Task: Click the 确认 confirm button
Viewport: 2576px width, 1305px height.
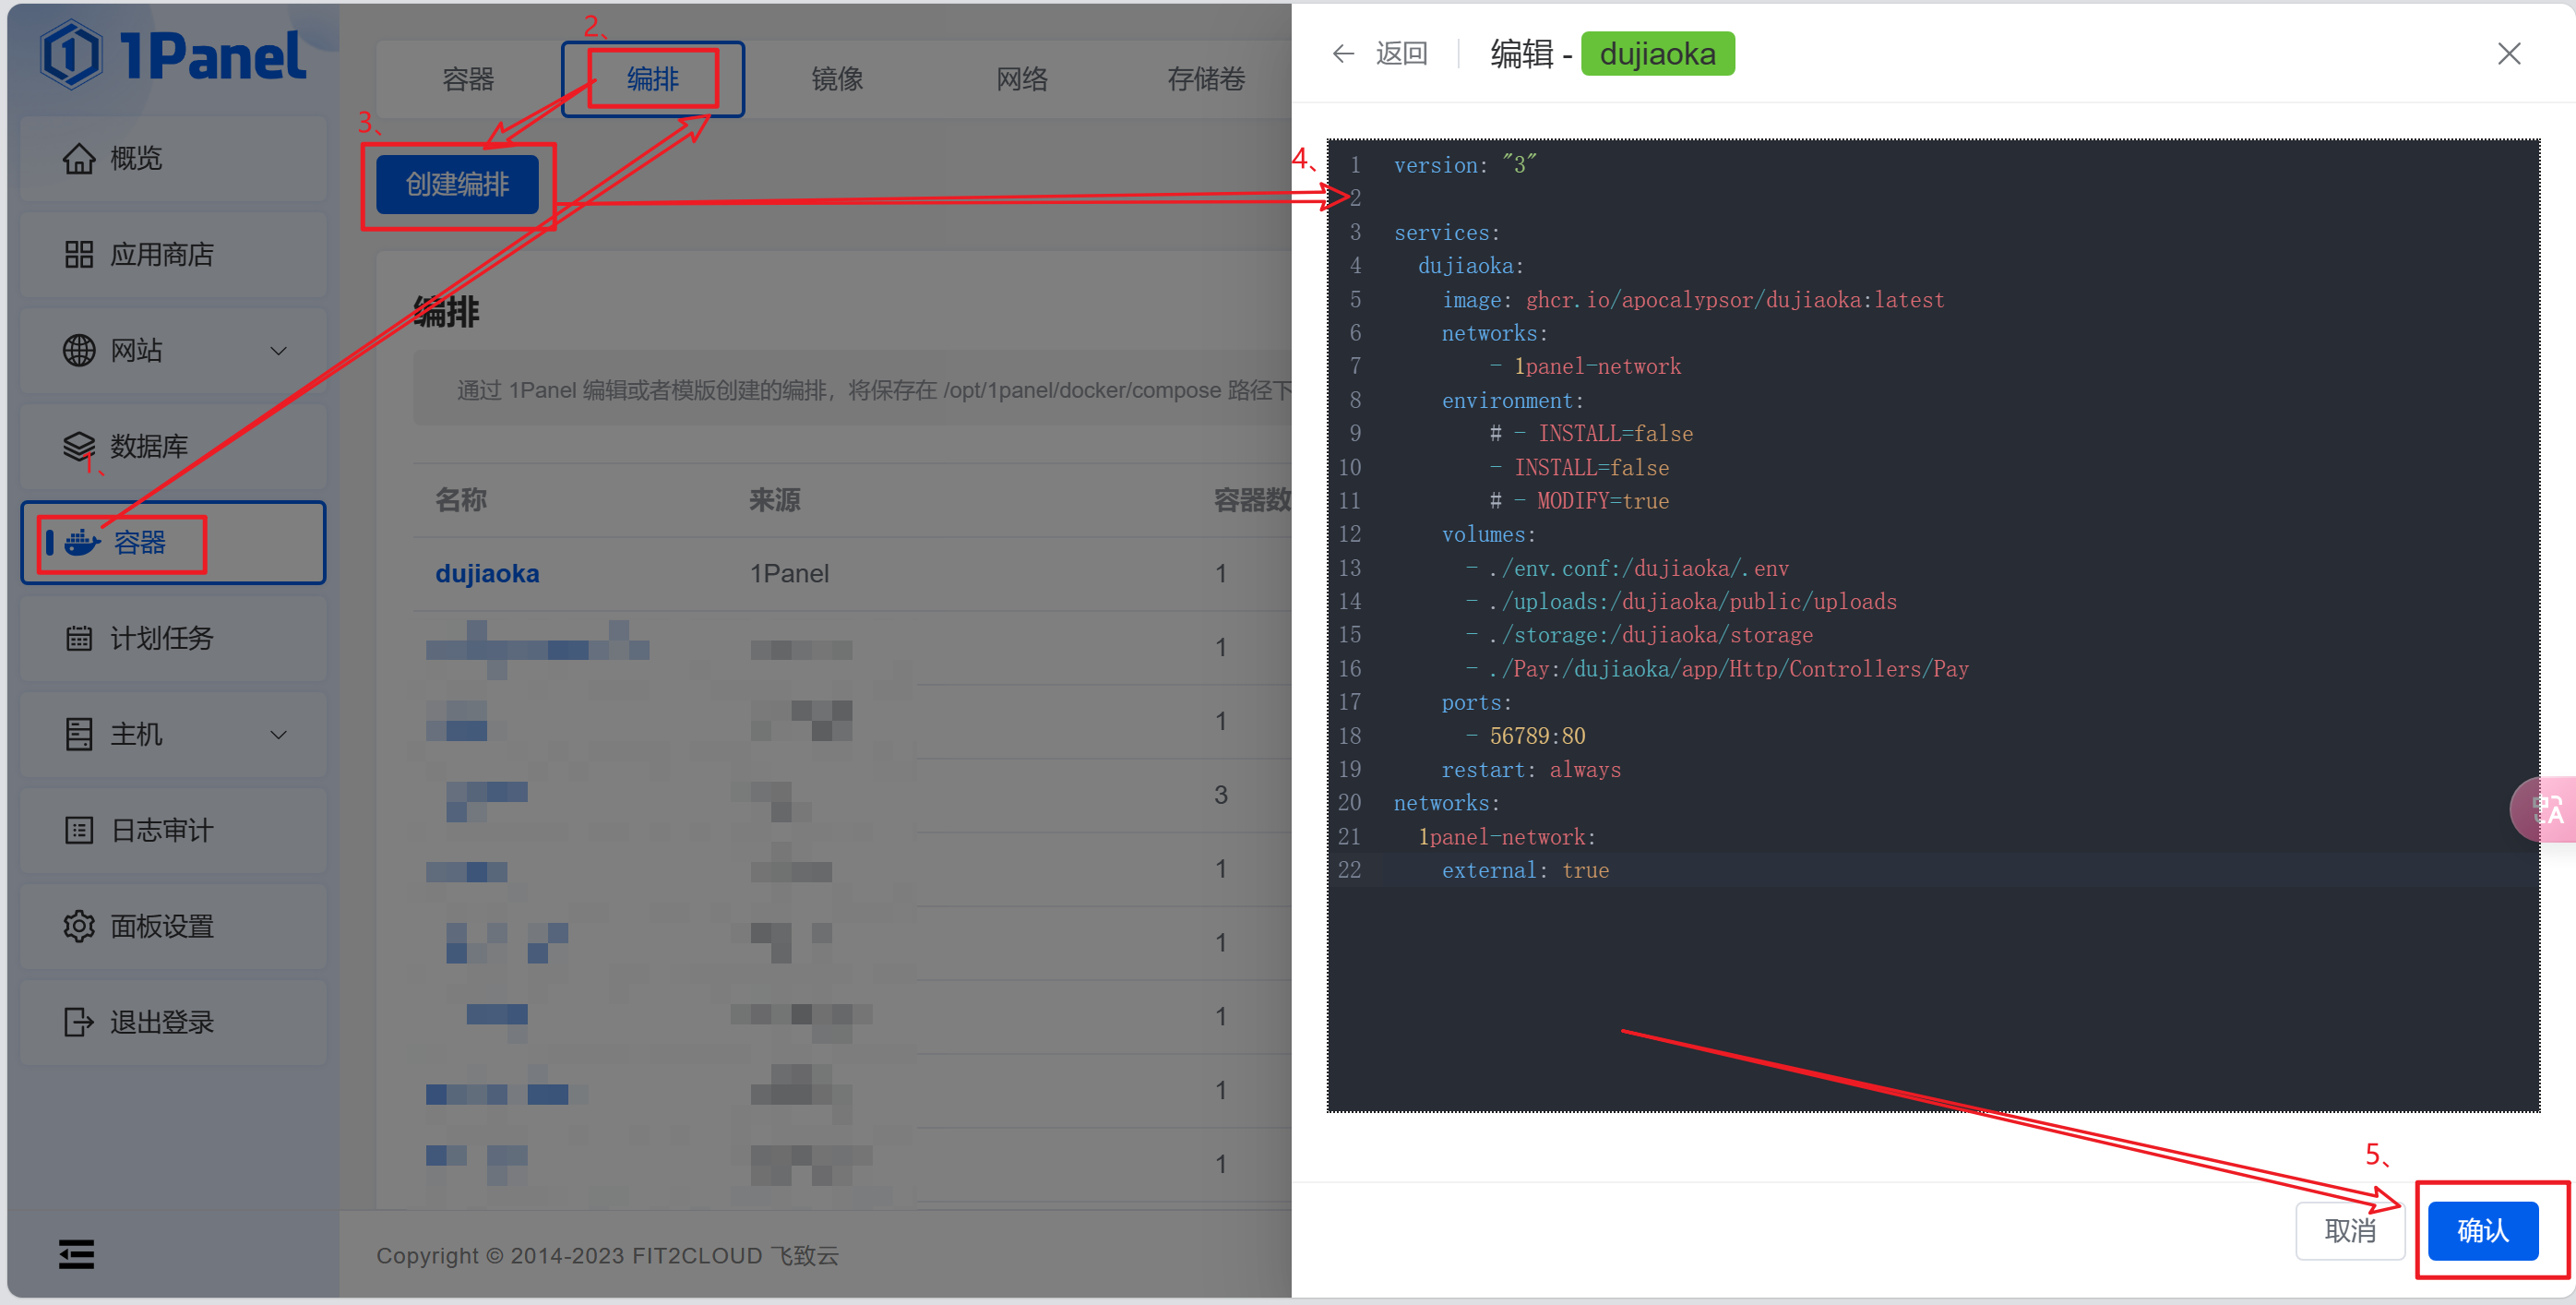Action: click(x=2482, y=1230)
